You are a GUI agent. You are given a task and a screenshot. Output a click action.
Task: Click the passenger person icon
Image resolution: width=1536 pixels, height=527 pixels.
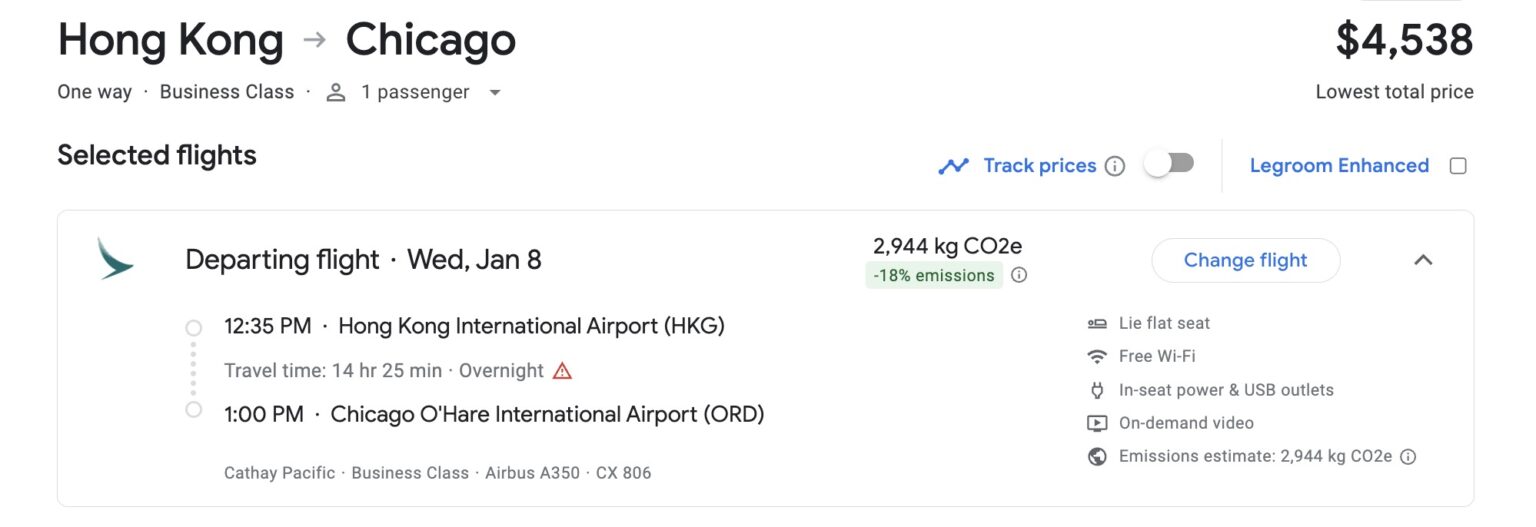coord(336,92)
